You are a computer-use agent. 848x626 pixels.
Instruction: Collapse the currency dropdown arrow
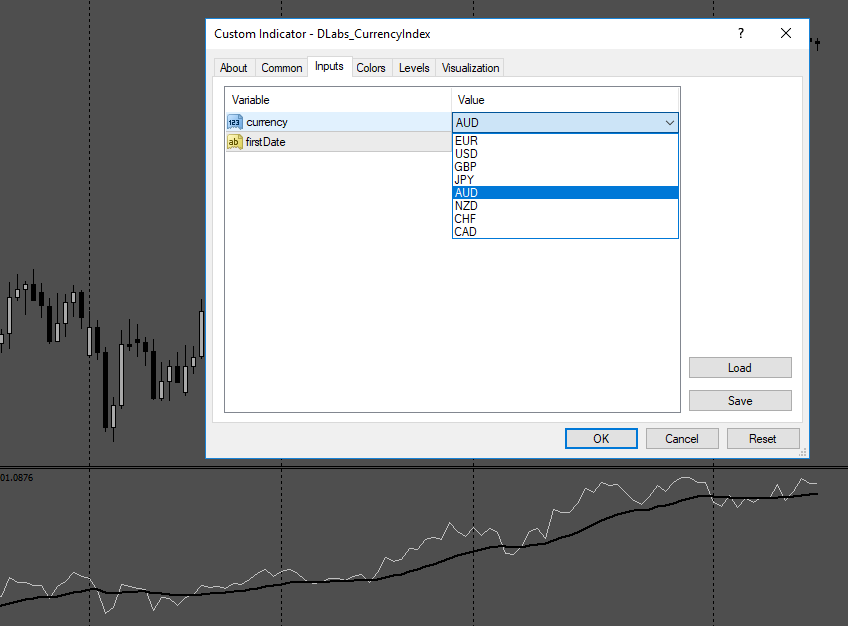coord(670,123)
